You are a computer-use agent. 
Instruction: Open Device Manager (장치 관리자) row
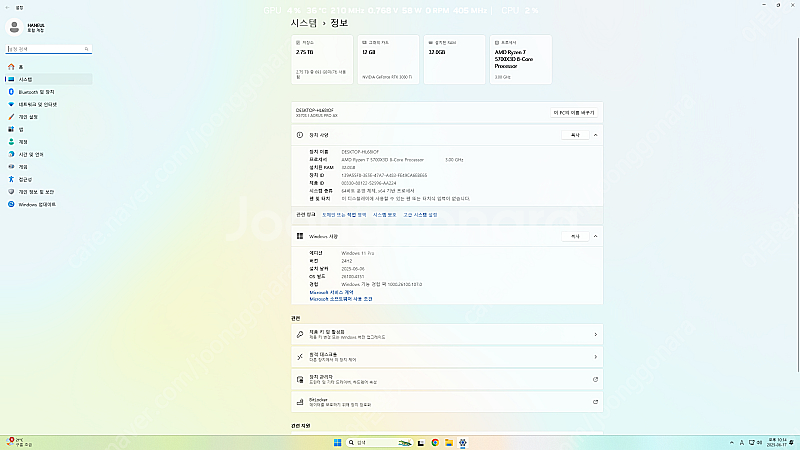[447, 380]
